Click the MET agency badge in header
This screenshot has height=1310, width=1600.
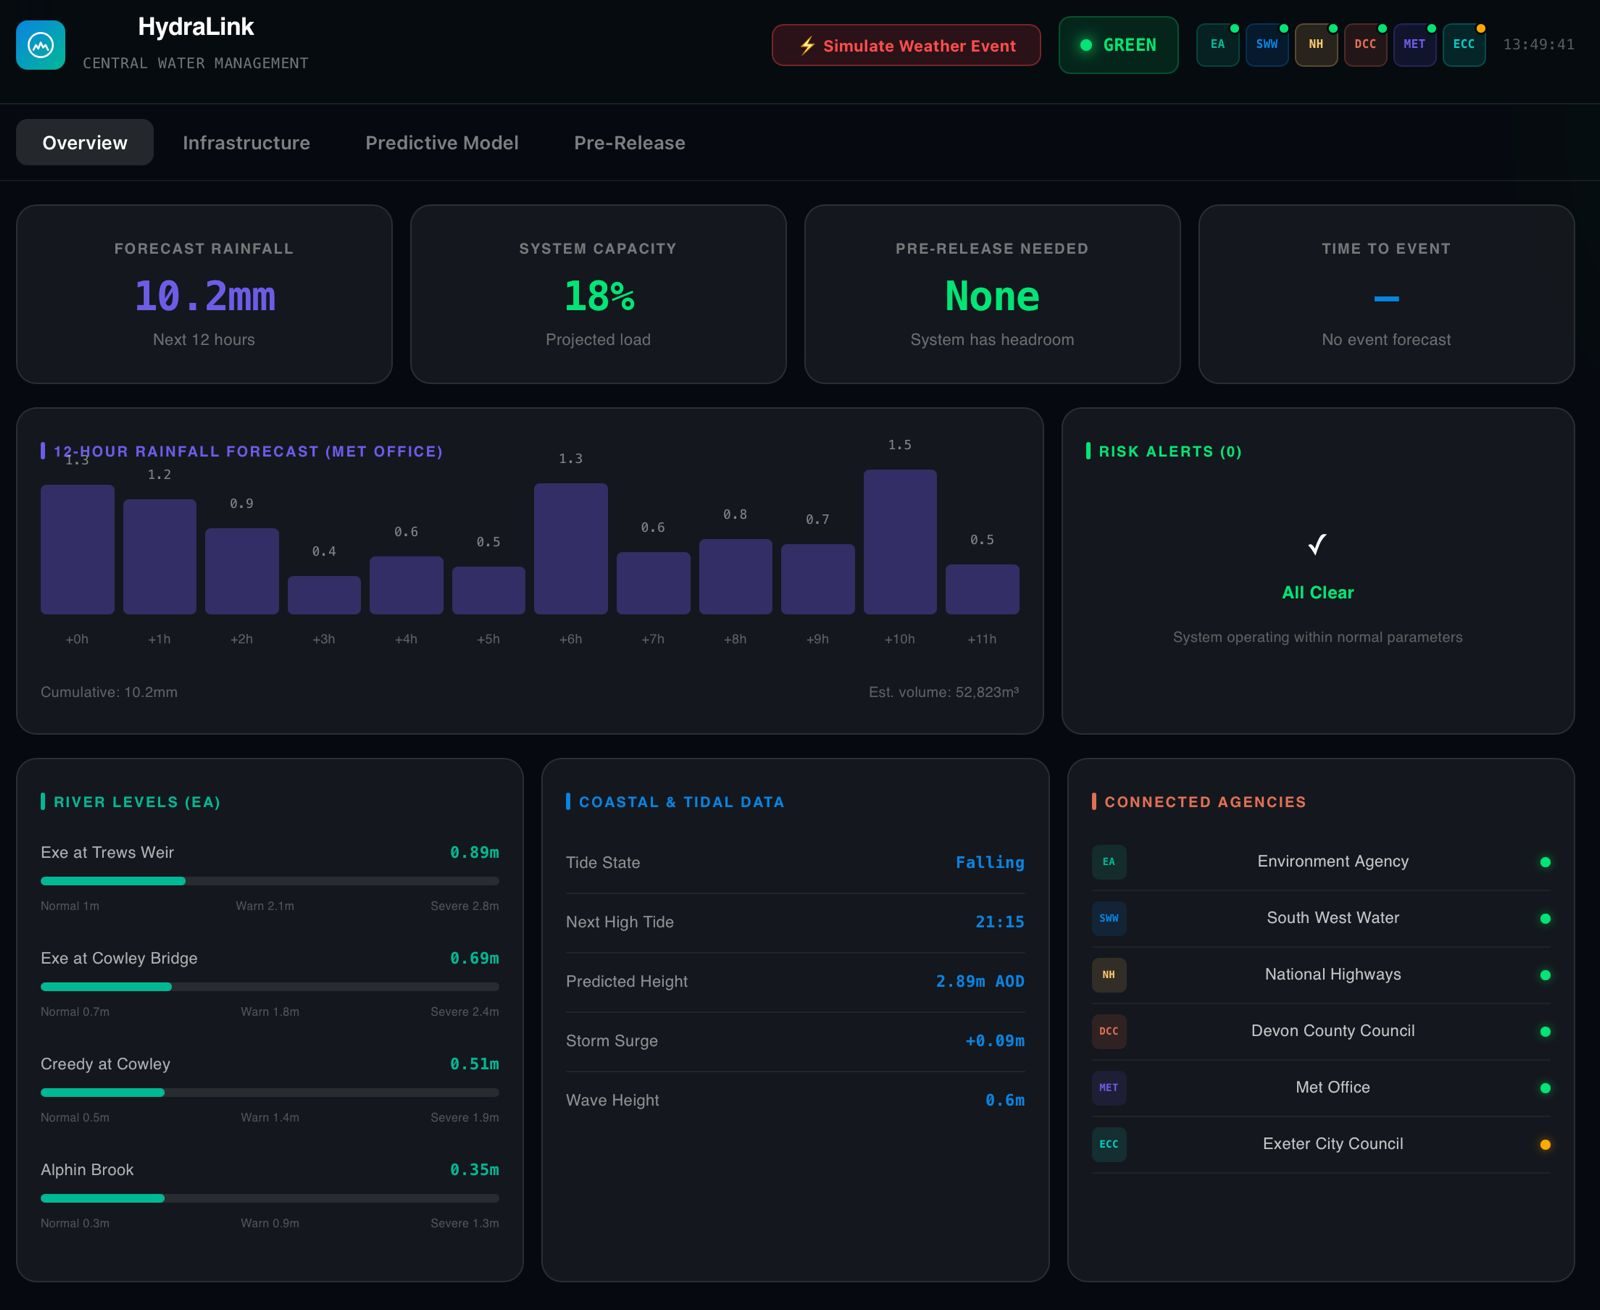(x=1414, y=45)
